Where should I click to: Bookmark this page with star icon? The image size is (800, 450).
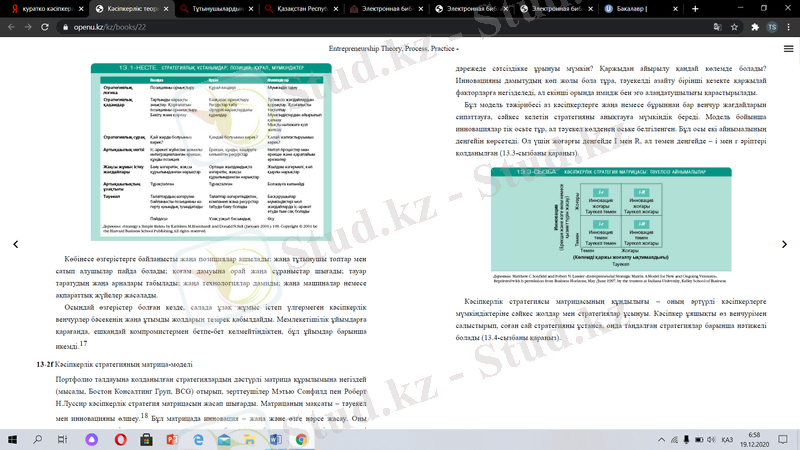[x=734, y=27]
